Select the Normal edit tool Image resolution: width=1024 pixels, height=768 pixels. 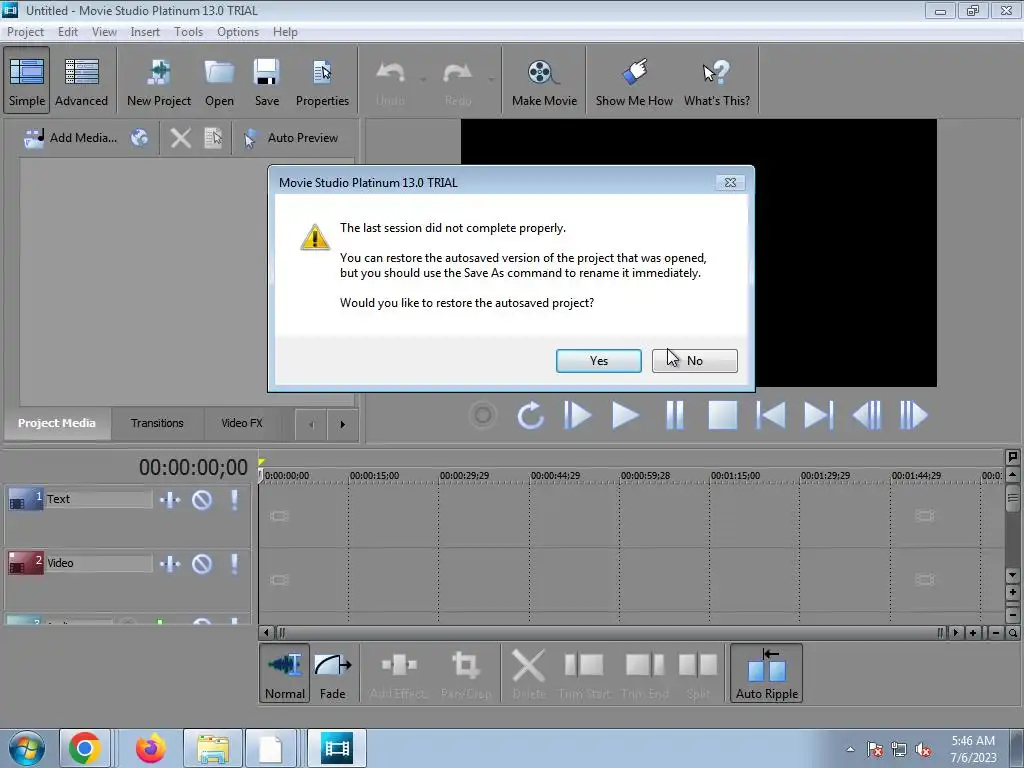coord(284,673)
